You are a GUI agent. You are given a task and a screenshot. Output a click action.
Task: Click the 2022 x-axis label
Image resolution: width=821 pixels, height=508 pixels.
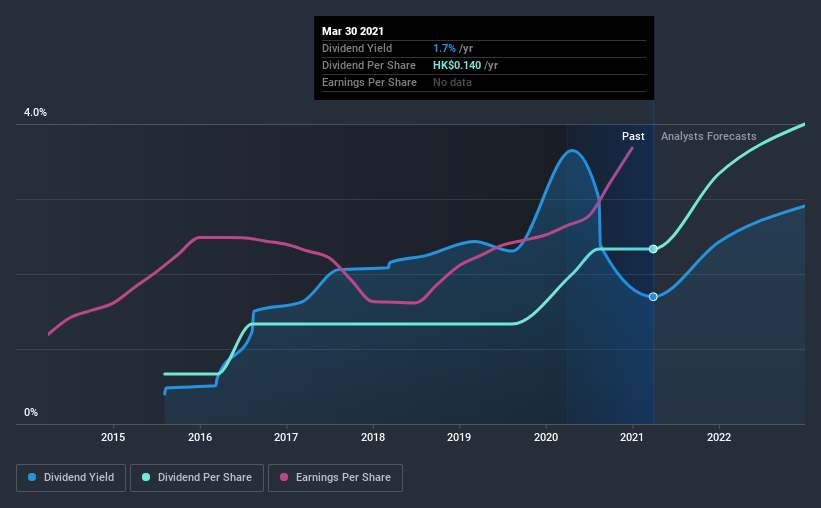(719, 437)
